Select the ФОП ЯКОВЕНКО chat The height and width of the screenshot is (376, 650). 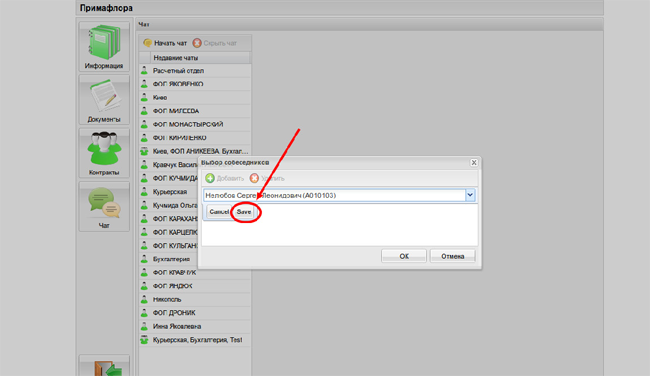195,84
